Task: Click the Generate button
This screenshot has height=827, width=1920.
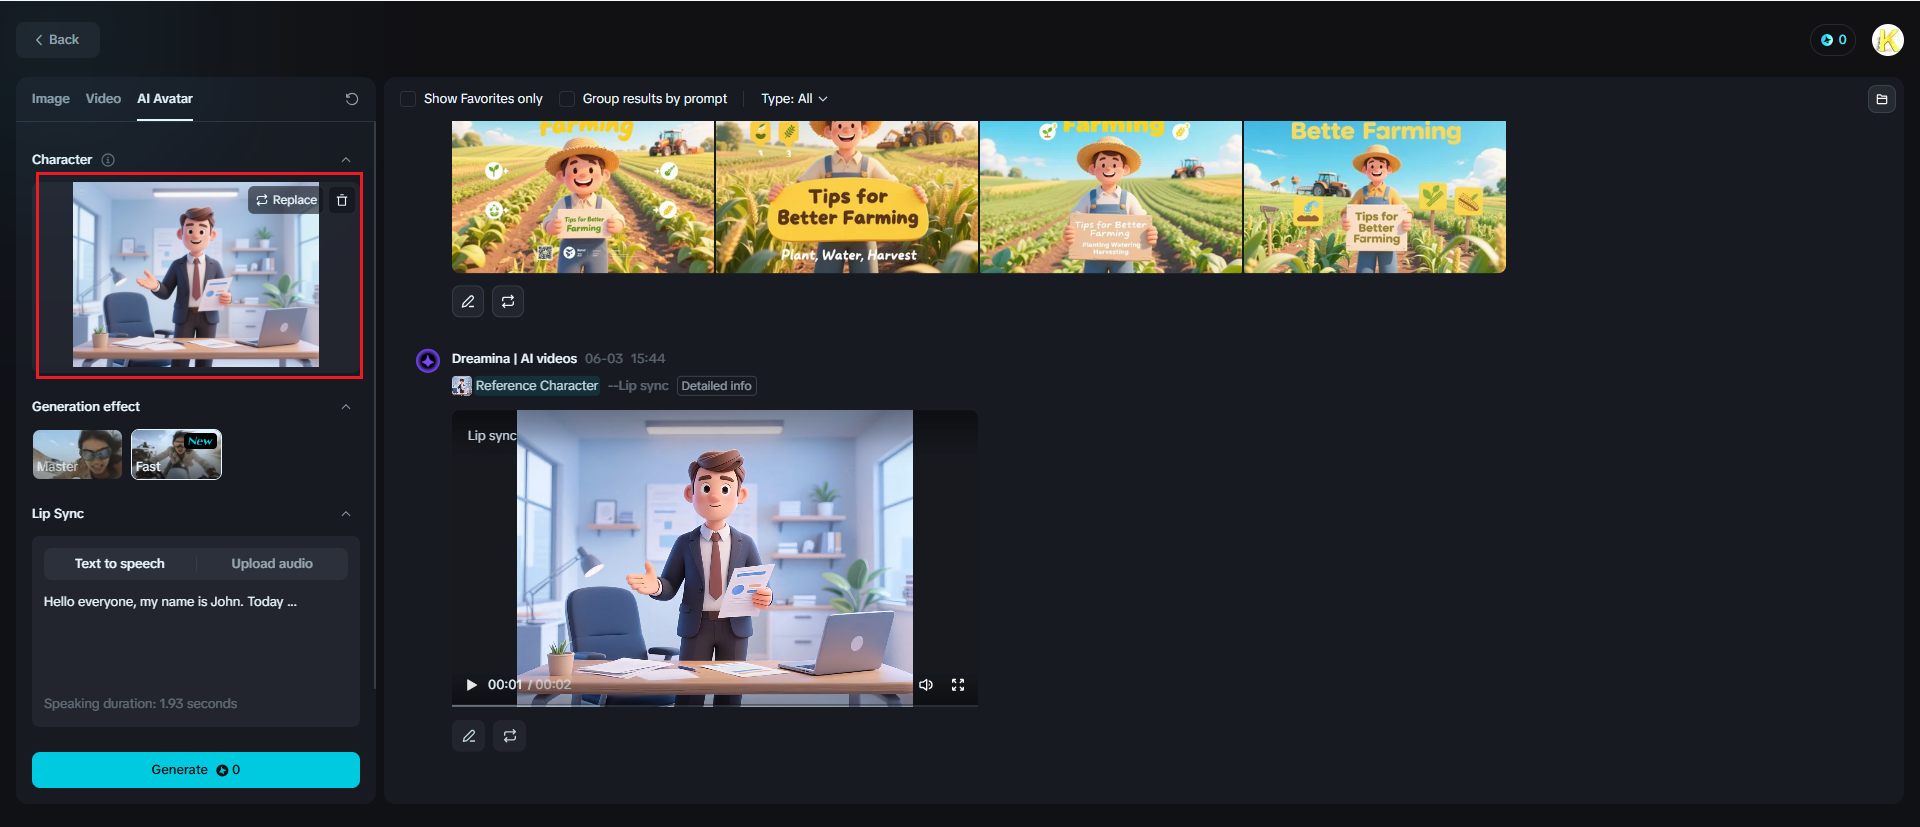Action: 196,770
